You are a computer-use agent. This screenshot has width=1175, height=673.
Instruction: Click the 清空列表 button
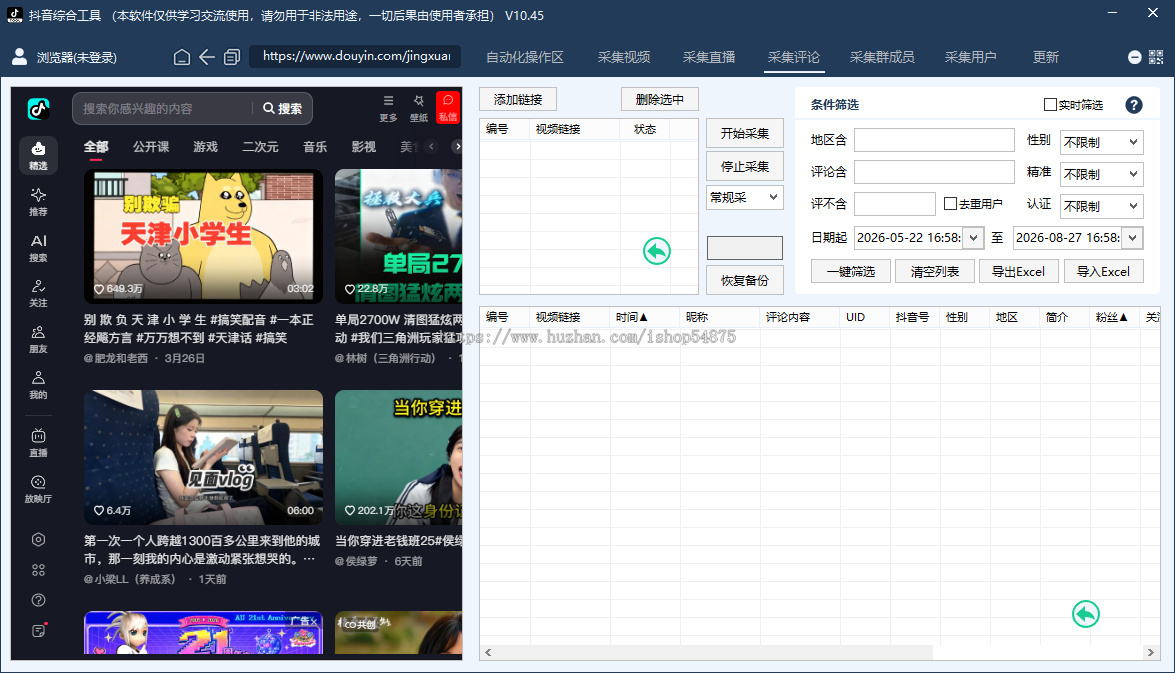934,271
